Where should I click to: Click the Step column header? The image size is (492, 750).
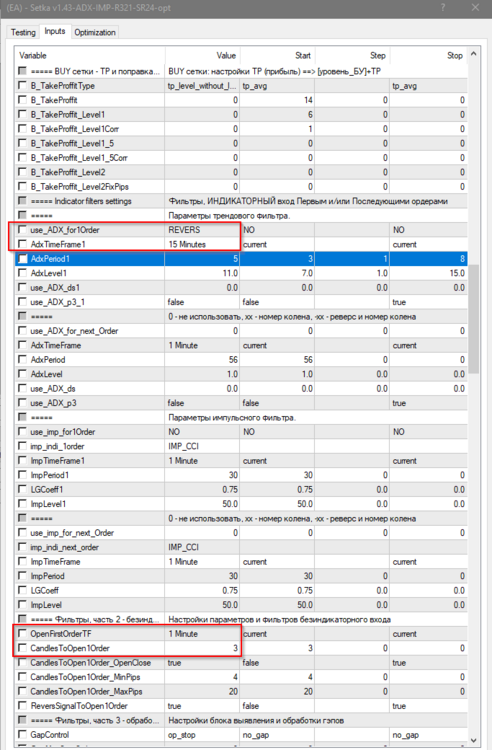pos(352,55)
